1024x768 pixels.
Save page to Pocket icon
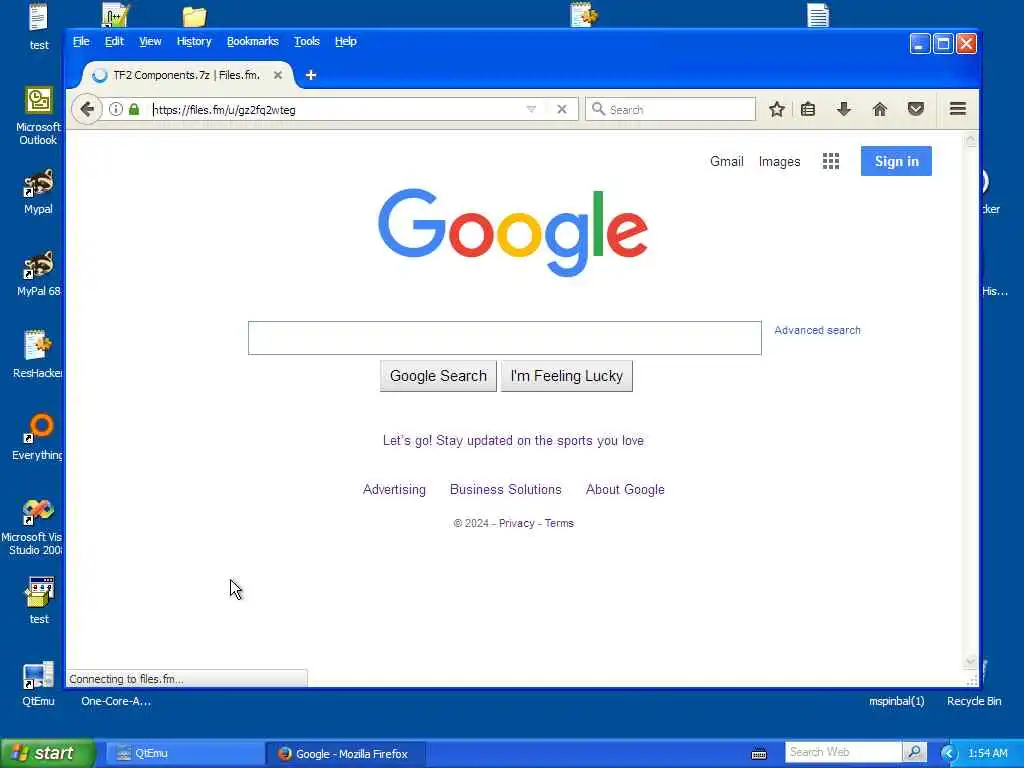click(x=916, y=109)
